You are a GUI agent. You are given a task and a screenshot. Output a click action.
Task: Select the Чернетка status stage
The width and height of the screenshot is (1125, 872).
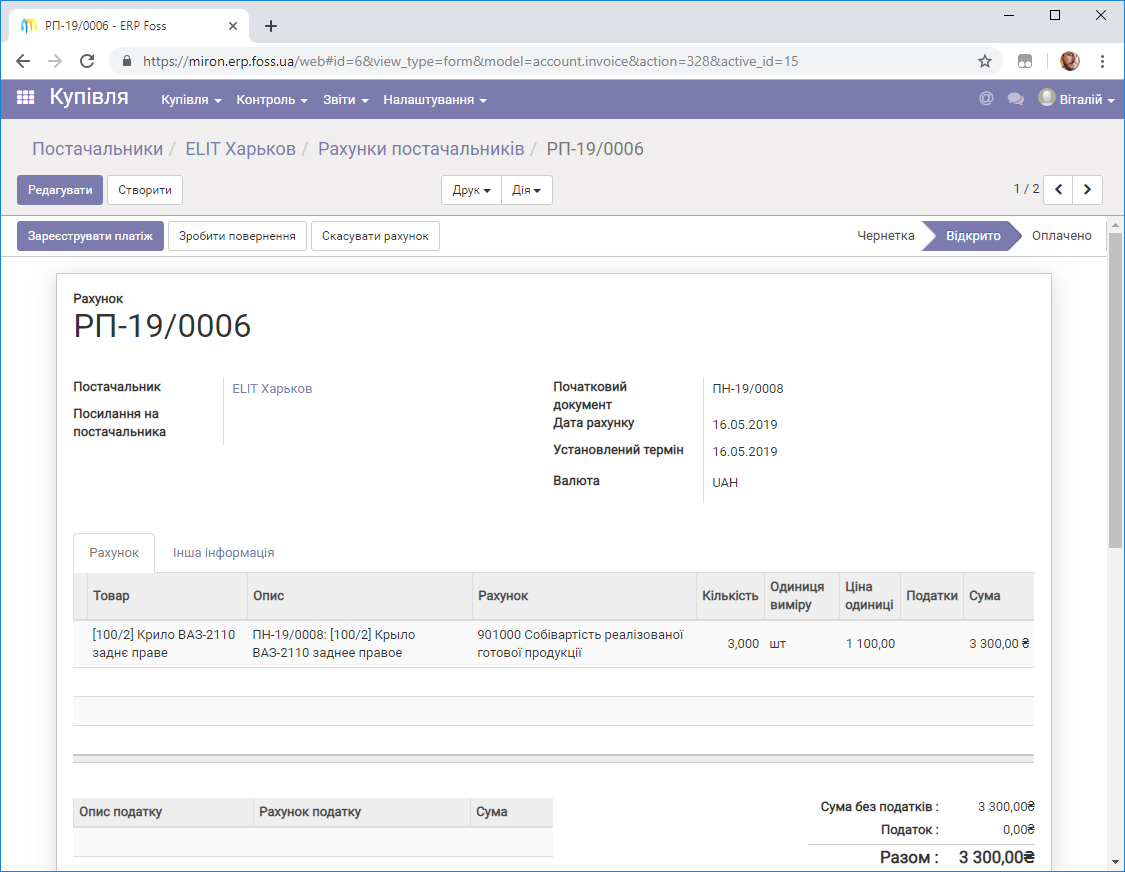[x=885, y=236]
